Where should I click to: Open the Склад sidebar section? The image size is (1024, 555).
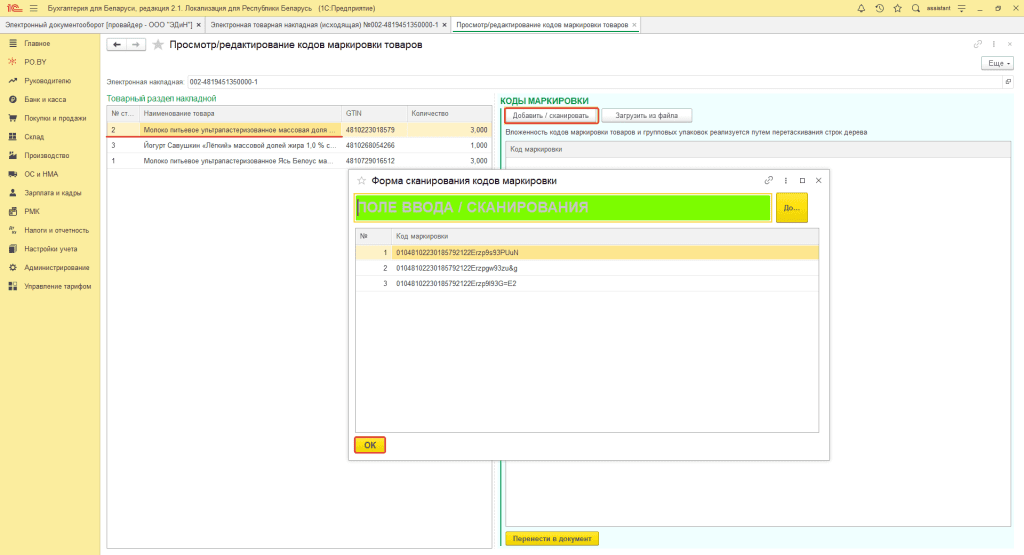pos(34,137)
